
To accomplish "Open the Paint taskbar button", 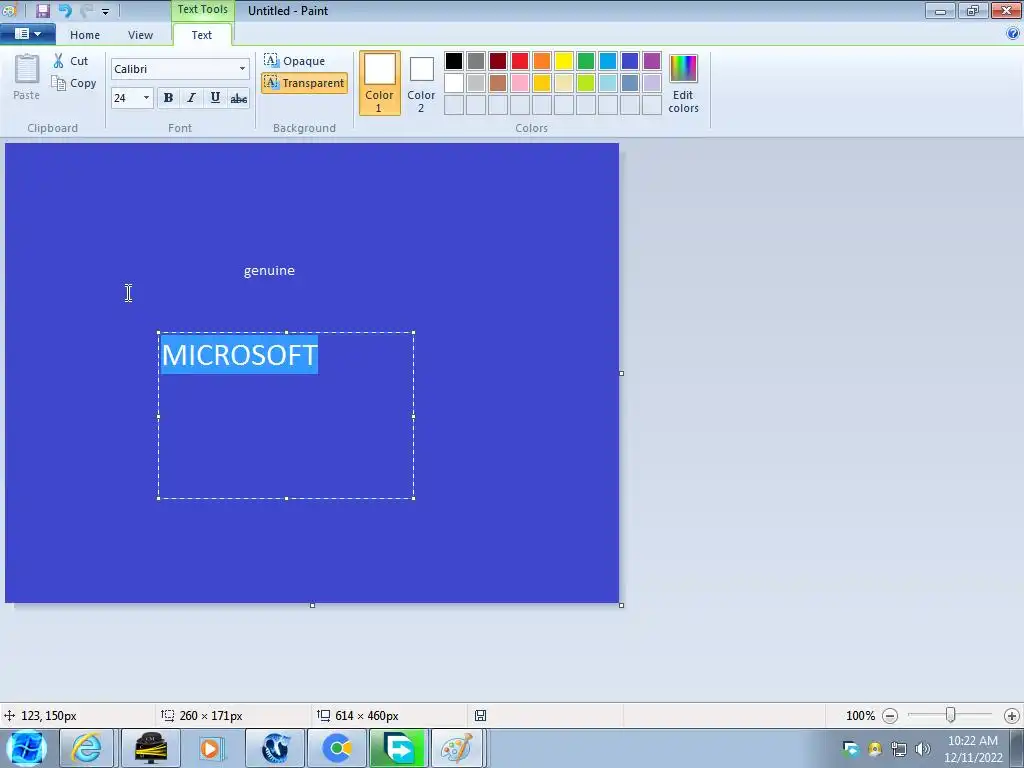I will coord(457,748).
